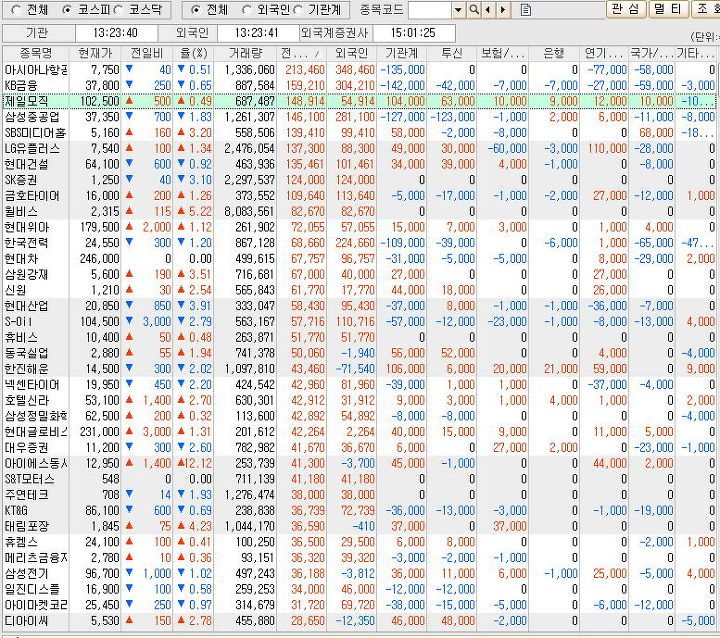Select the 기관계 radio button

[x=298, y=10]
